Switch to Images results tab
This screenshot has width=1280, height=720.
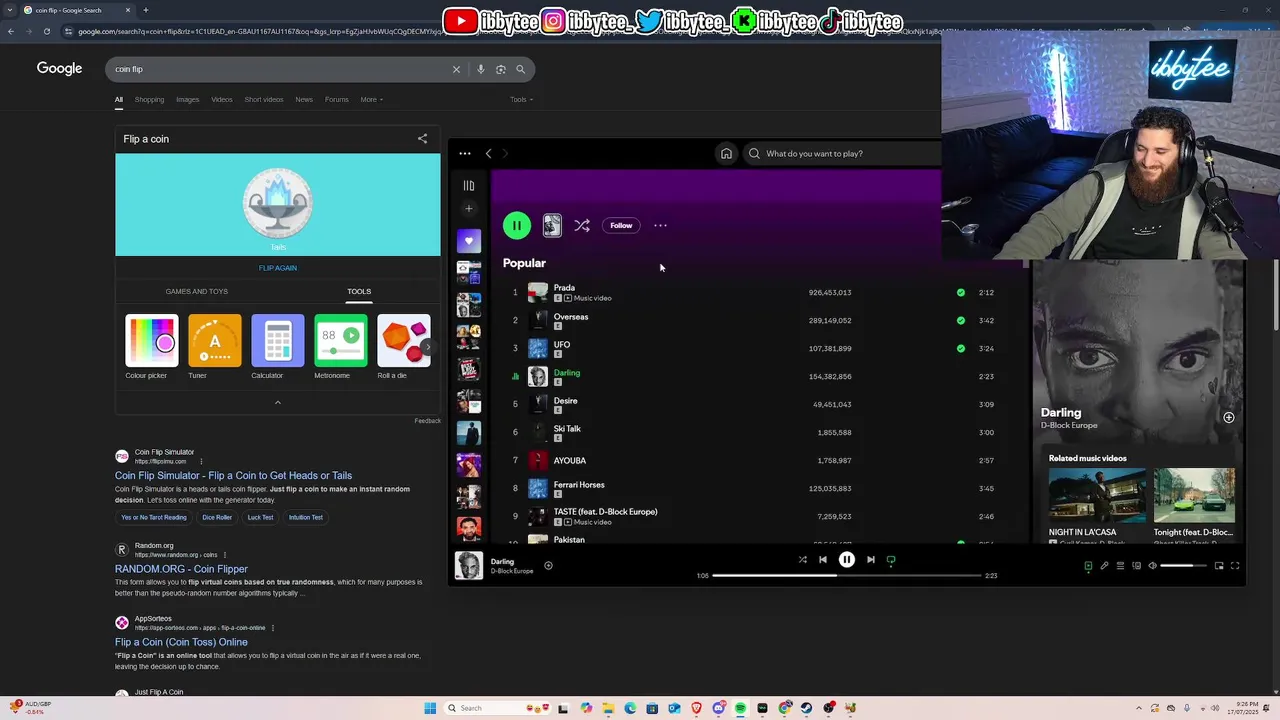[188, 99]
